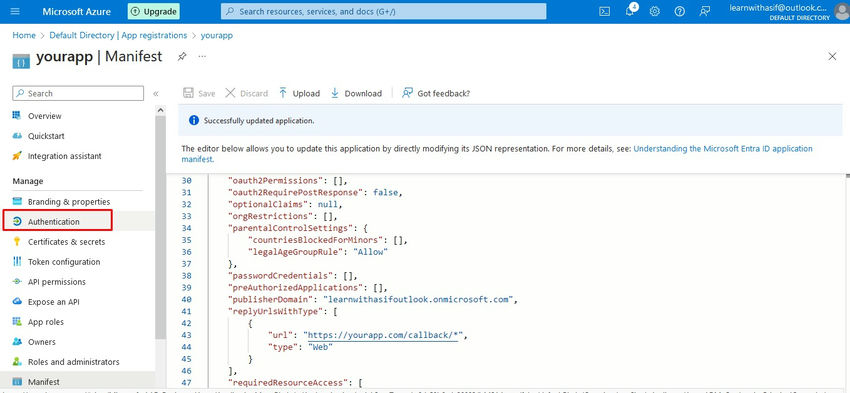Click Upload in the toolbar
The image size is (850, 393).
299,93
